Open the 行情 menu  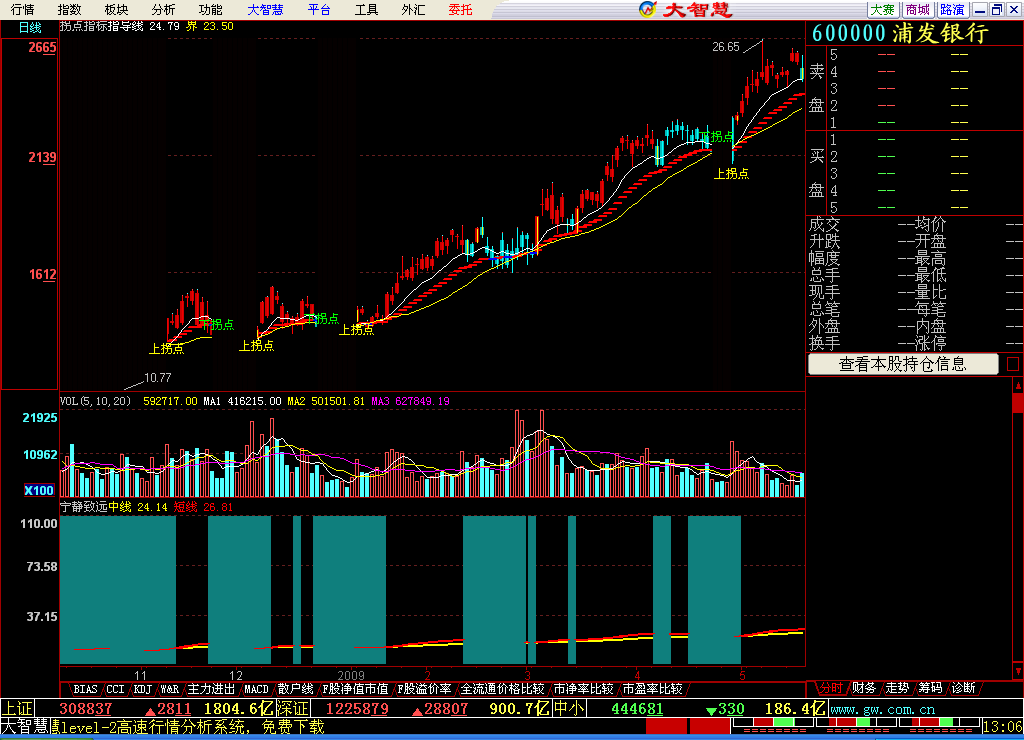pyautogui.click(x=22, y=10)
